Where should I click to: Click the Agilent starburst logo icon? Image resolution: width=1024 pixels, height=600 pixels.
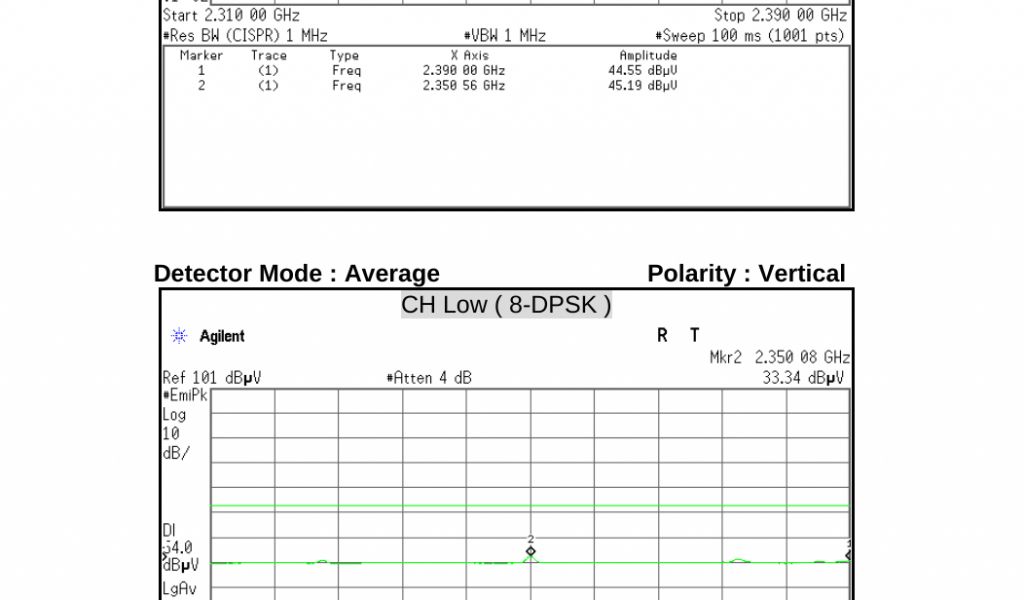[179, 337]
